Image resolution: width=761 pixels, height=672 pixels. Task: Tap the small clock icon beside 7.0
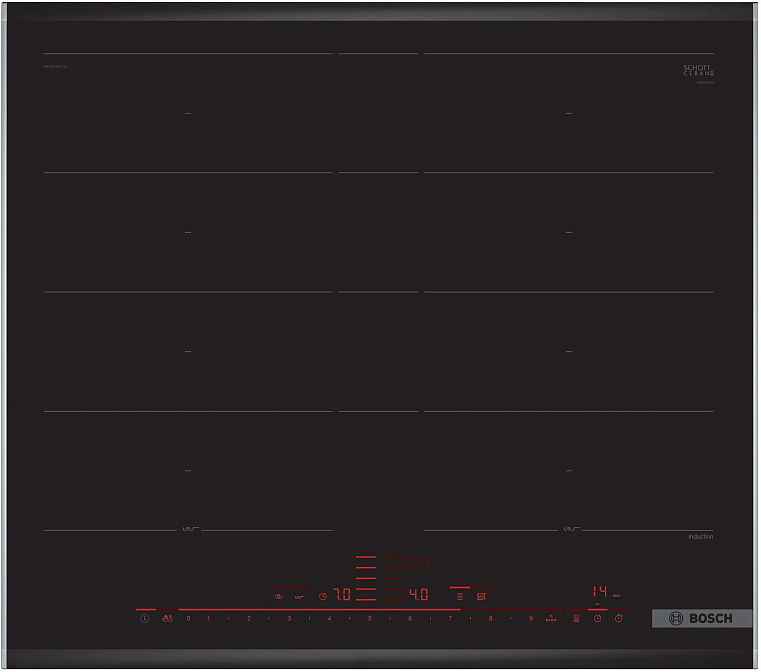coord(322,596)
